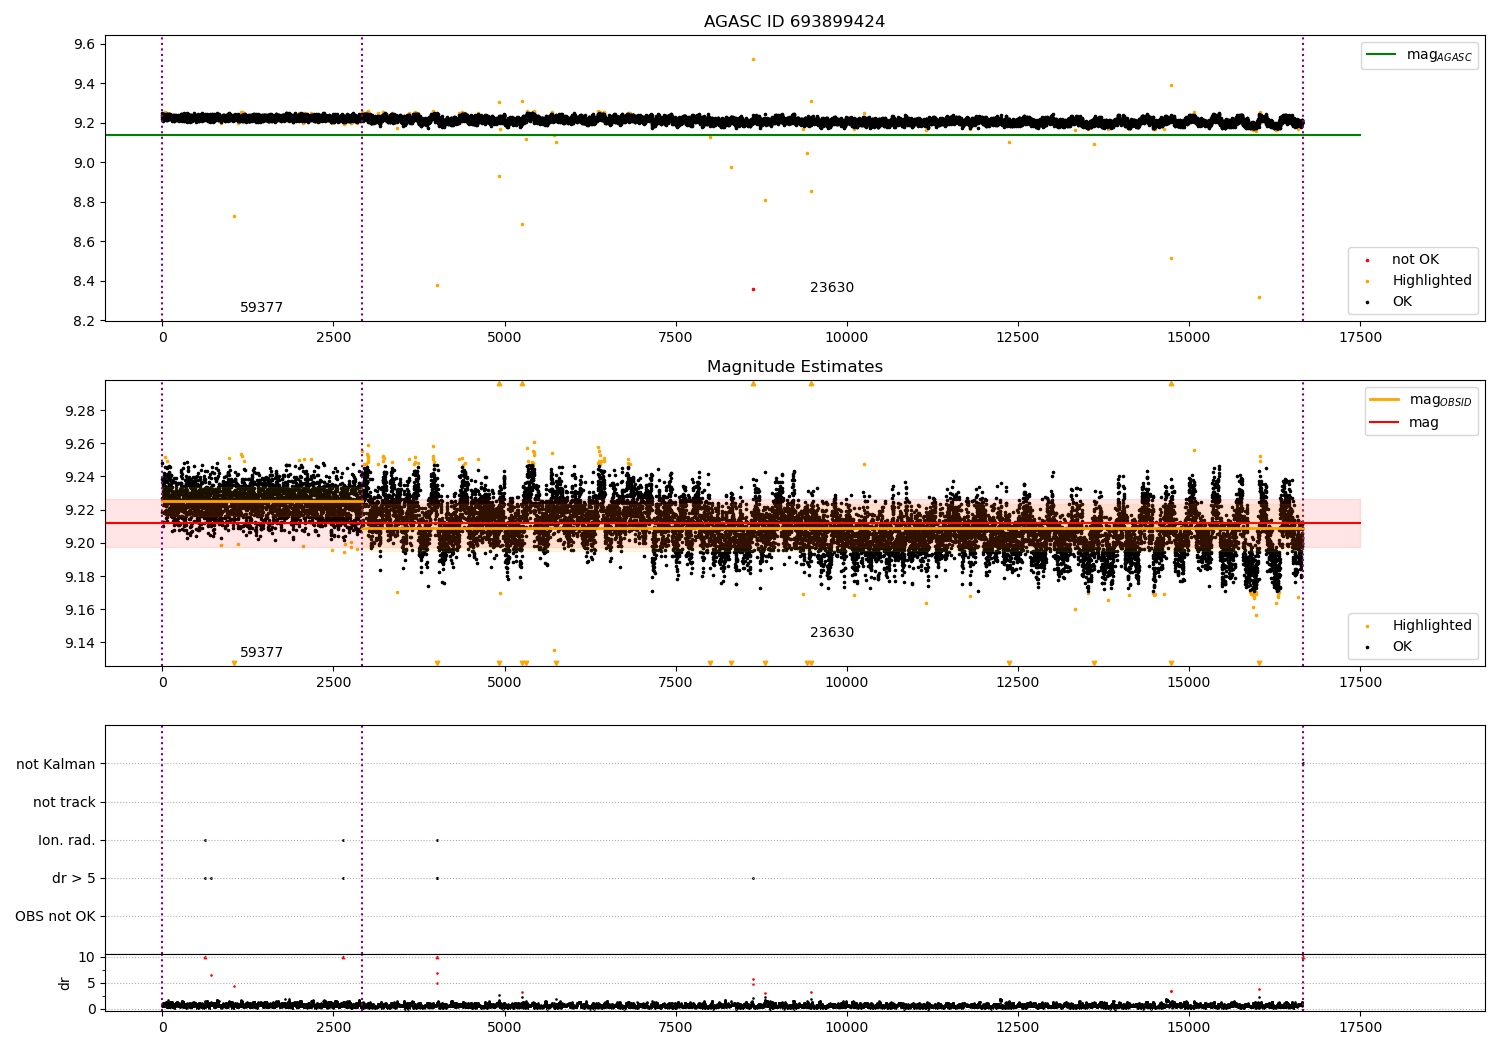Click the '7500' x tick of the top plot

(676, 338)
